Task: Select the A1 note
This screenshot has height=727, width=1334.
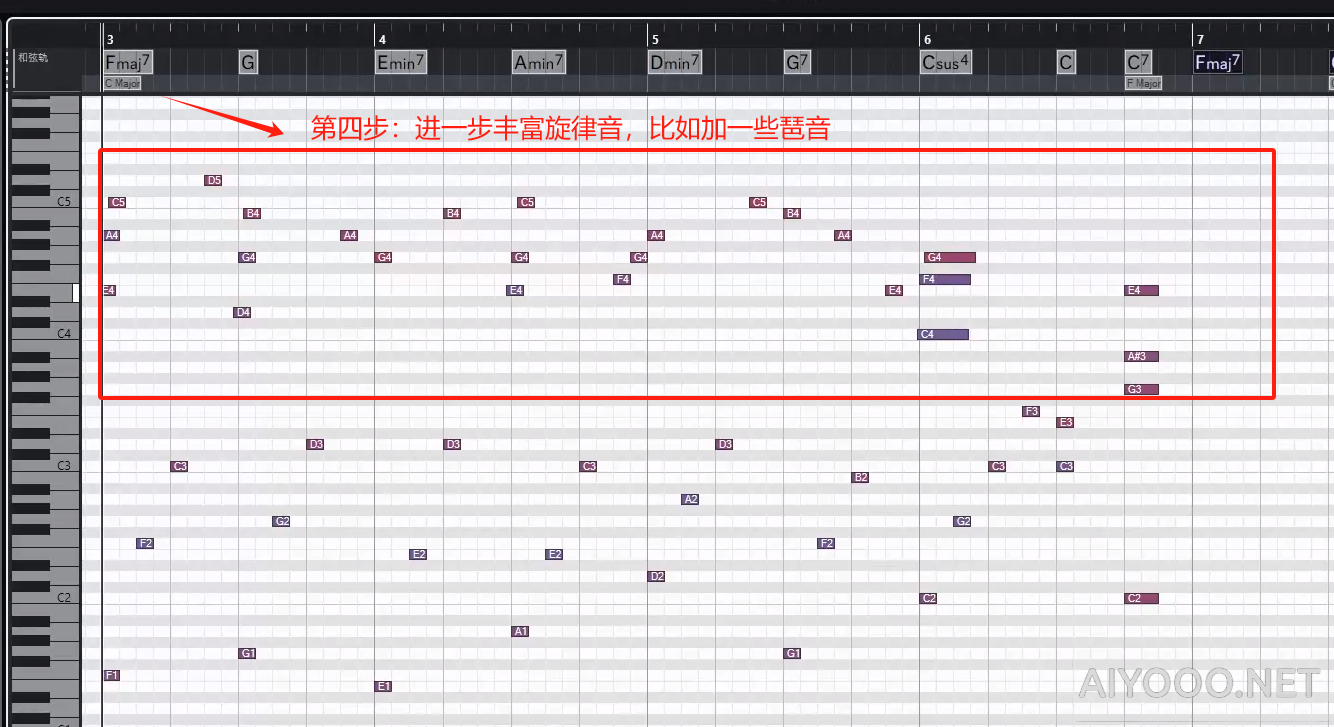Action: (520, 631)
